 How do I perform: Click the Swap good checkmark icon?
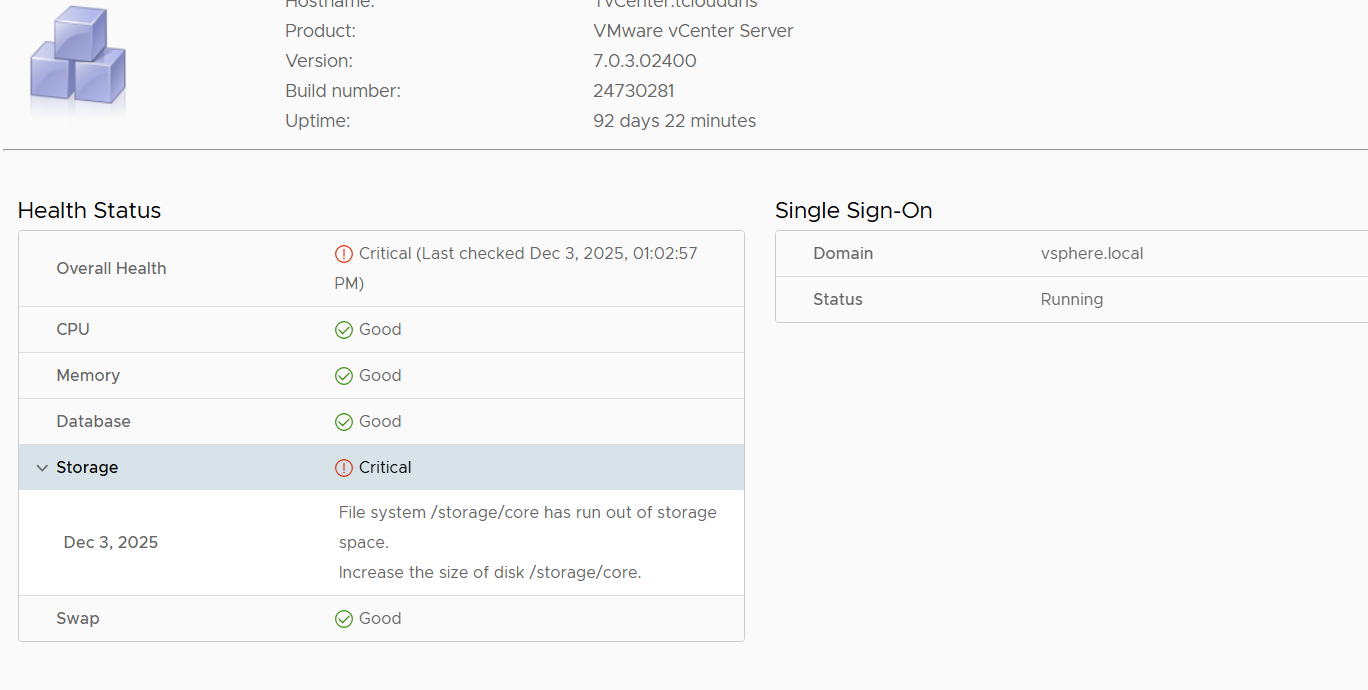click(344, 619)
